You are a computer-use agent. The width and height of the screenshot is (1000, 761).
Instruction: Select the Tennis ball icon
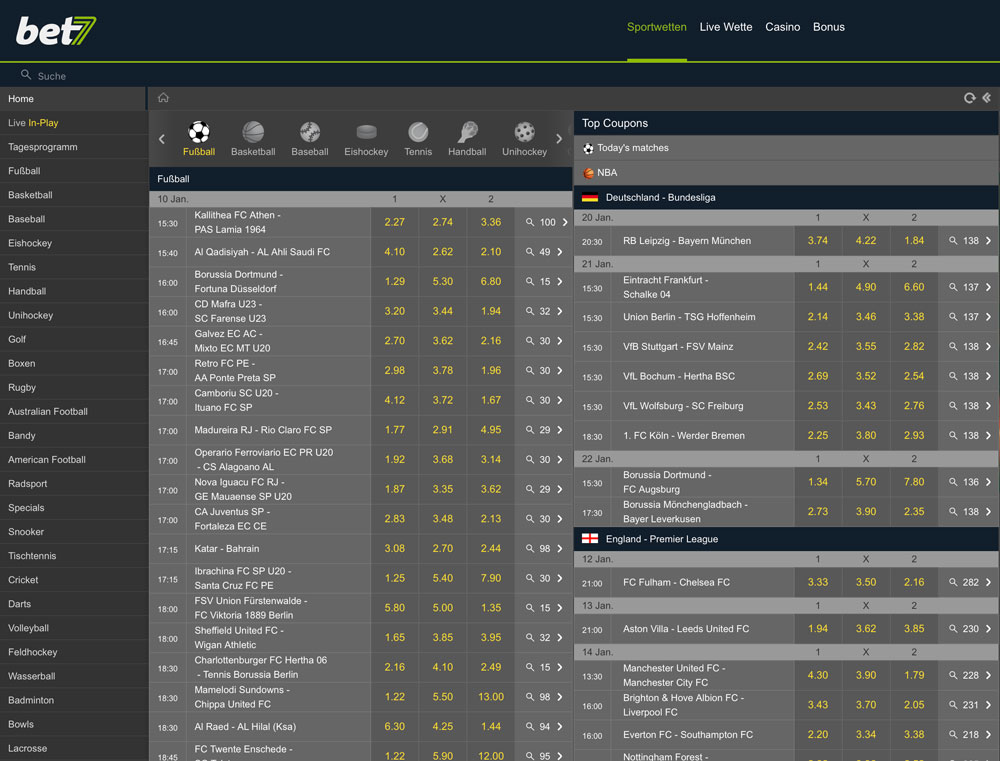pos(418,132)
